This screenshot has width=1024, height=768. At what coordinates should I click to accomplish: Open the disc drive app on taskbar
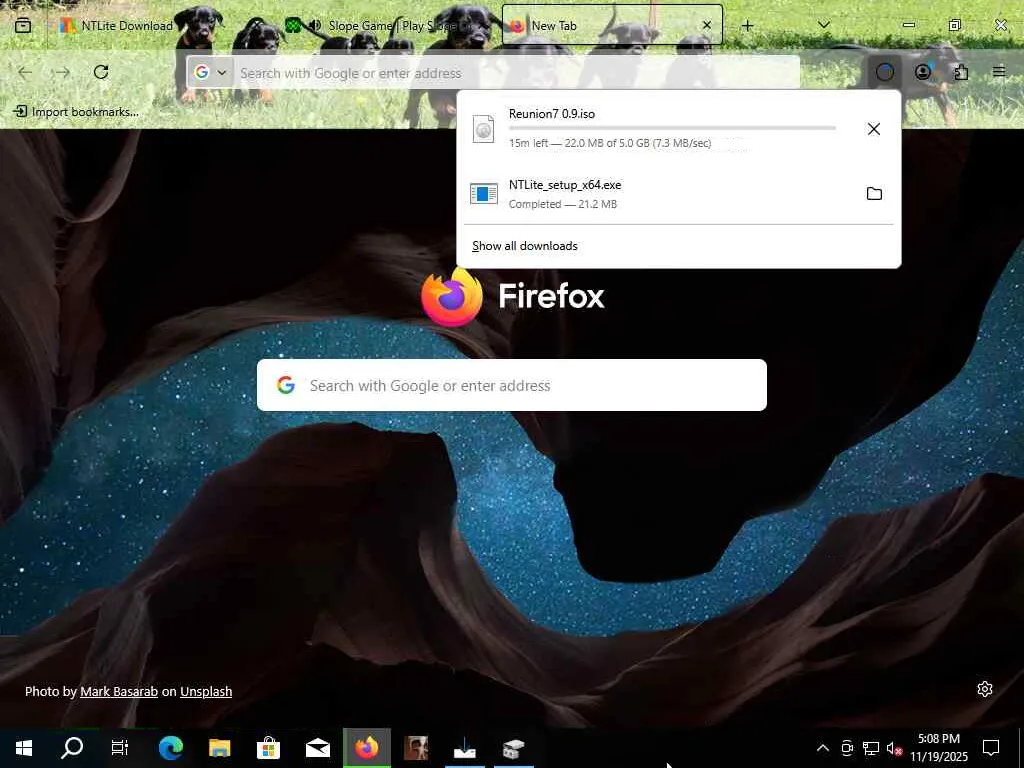[x=514, y=748]
